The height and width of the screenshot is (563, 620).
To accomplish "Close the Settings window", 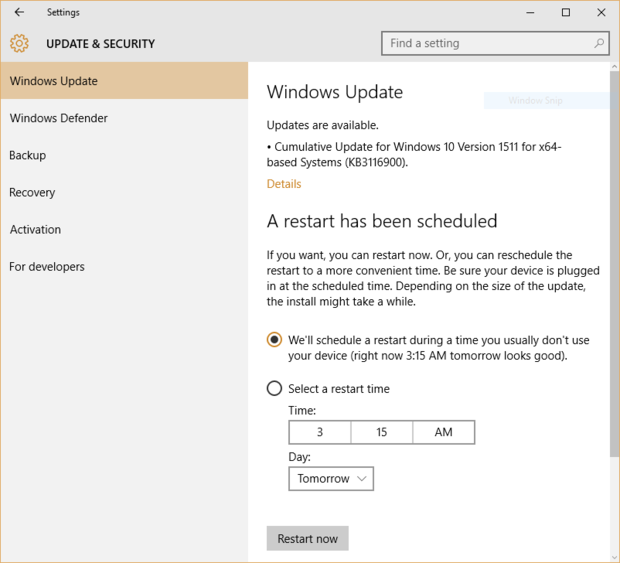I will (601, 13).
